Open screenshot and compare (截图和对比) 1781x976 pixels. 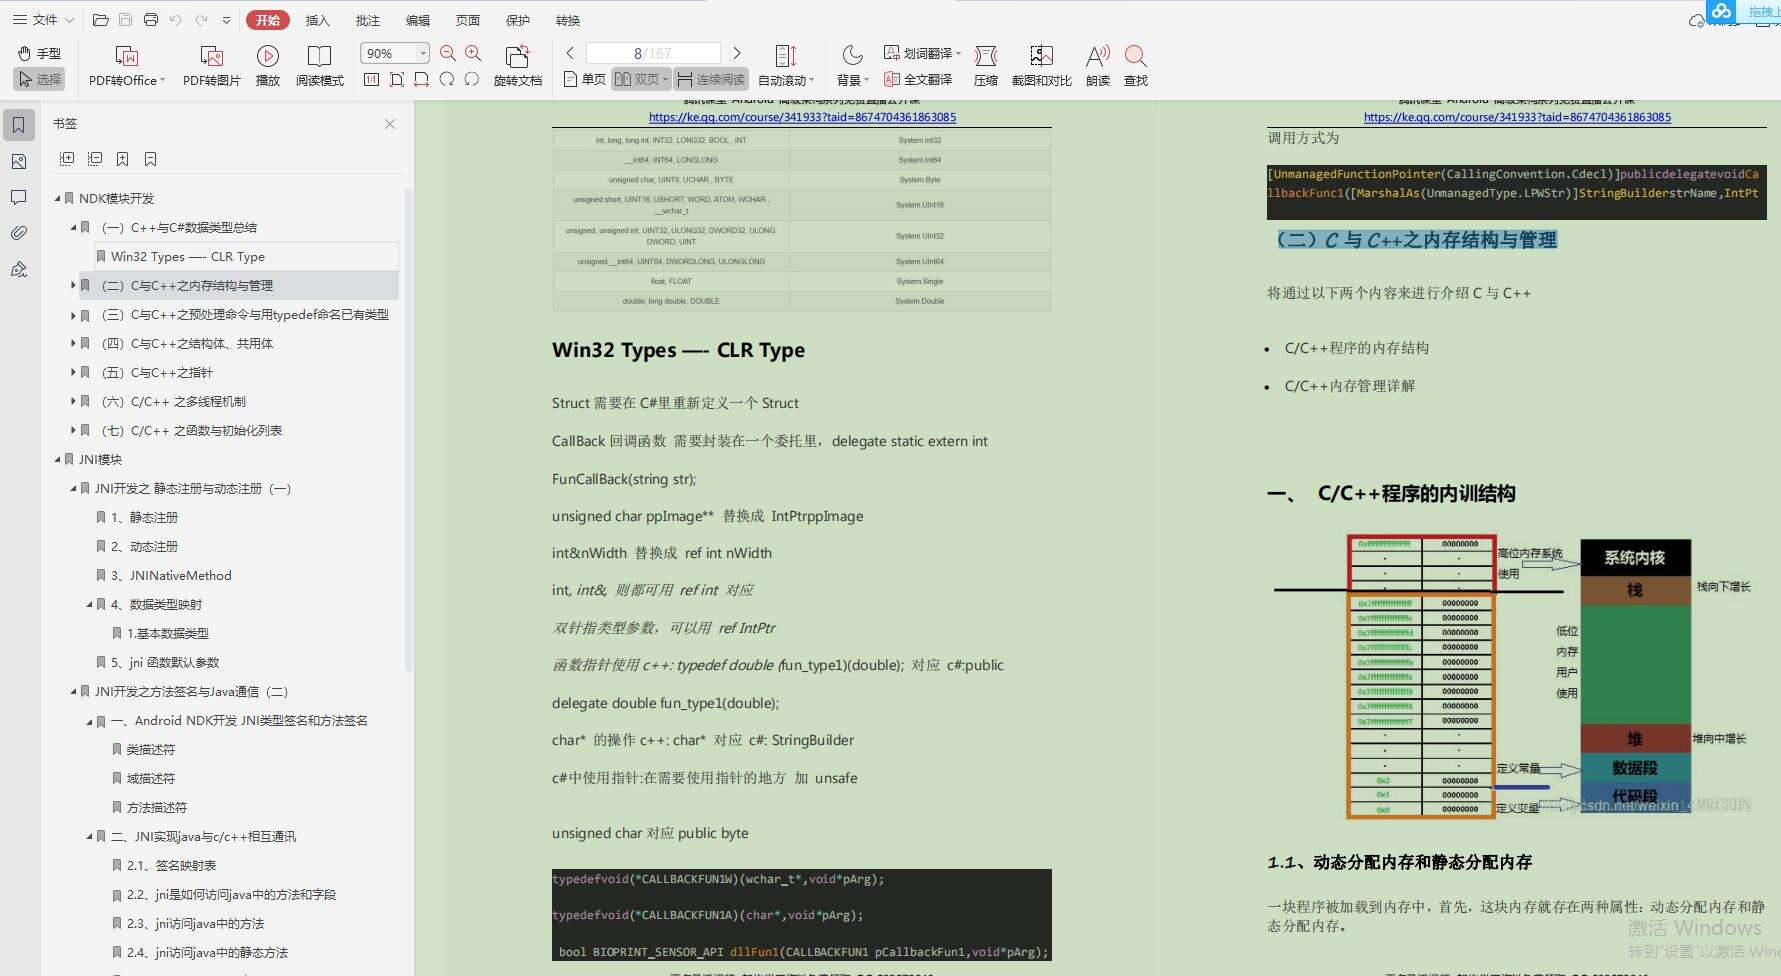click(x=1041, y=67)
